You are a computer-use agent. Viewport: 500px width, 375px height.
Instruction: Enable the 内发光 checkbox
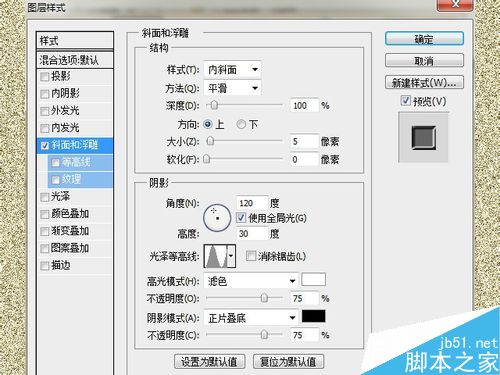tap(44, 128)
